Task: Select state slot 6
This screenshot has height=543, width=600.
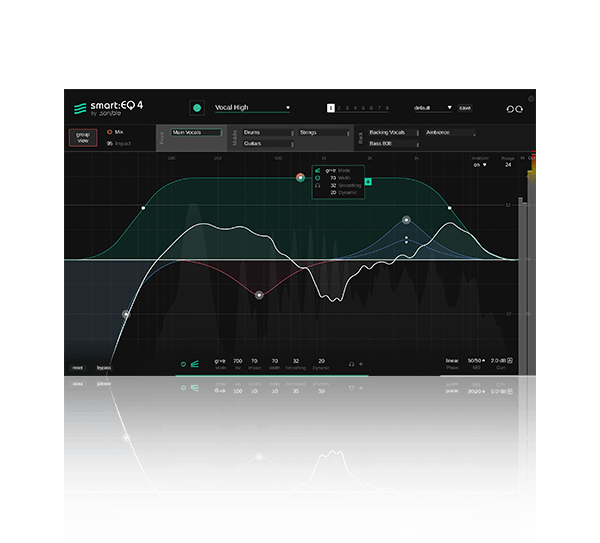Action: 371,108
